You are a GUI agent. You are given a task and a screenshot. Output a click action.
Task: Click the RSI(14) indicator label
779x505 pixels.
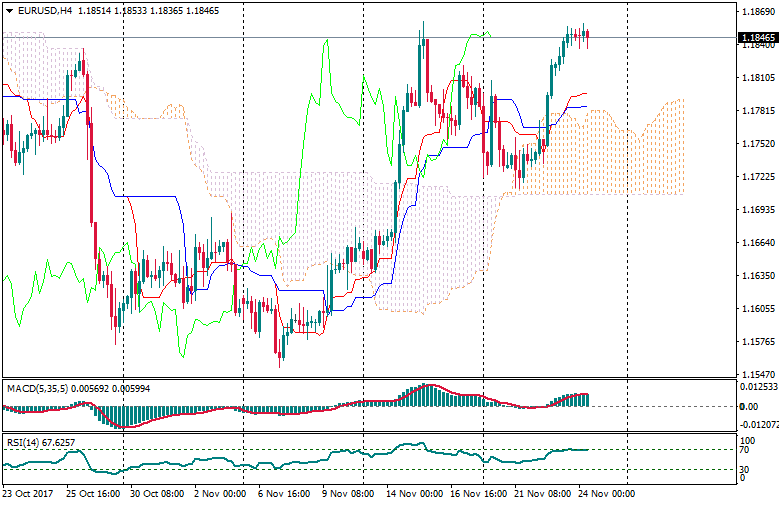23,442
